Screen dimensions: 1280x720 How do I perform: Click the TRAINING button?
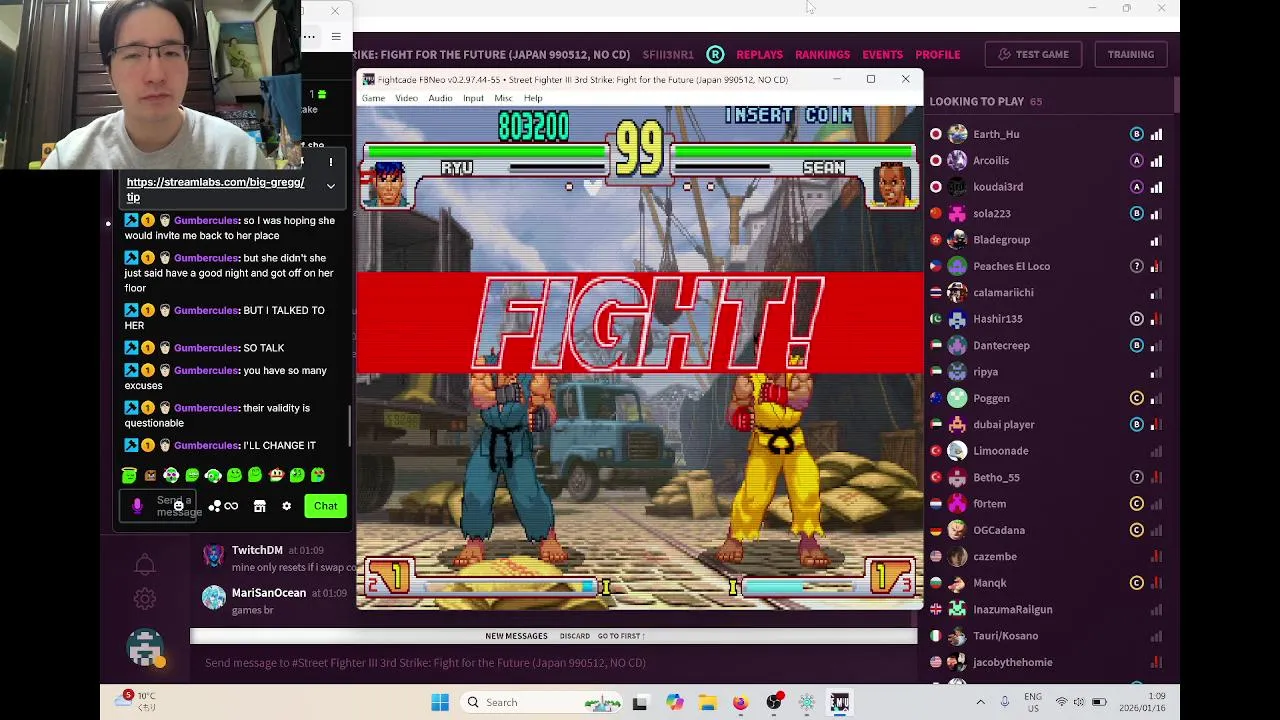coord(1130,54)
